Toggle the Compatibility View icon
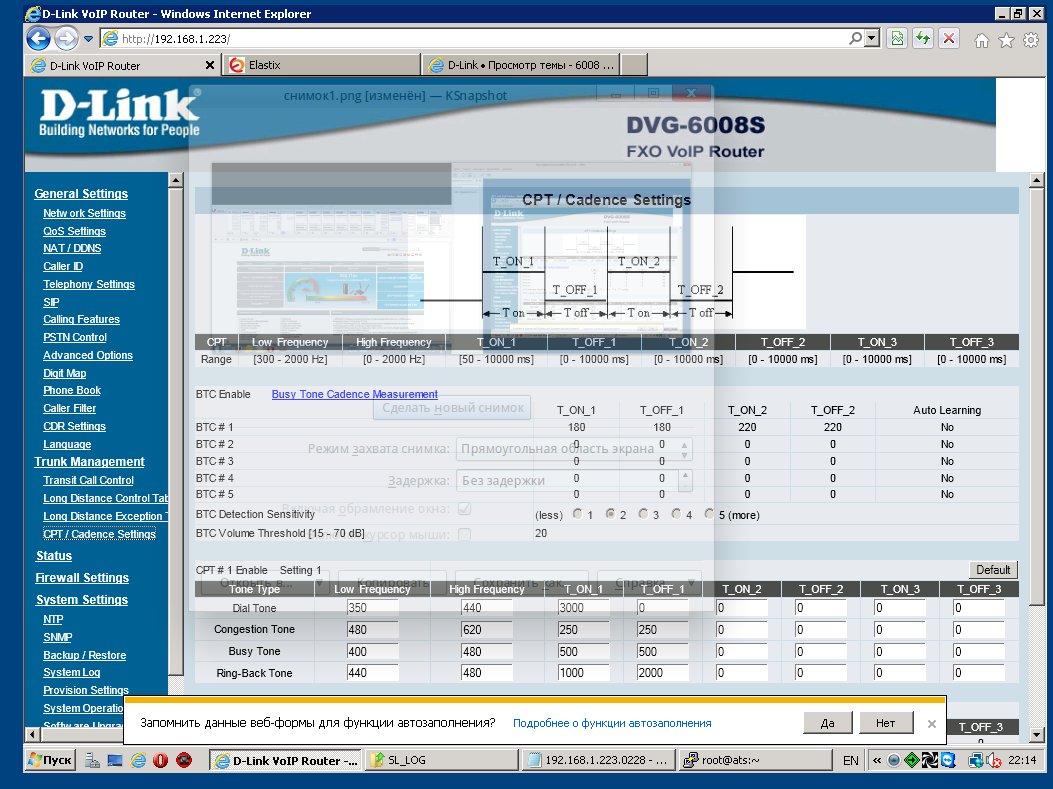Screen dimensions: 1053x789 (897, 38)
